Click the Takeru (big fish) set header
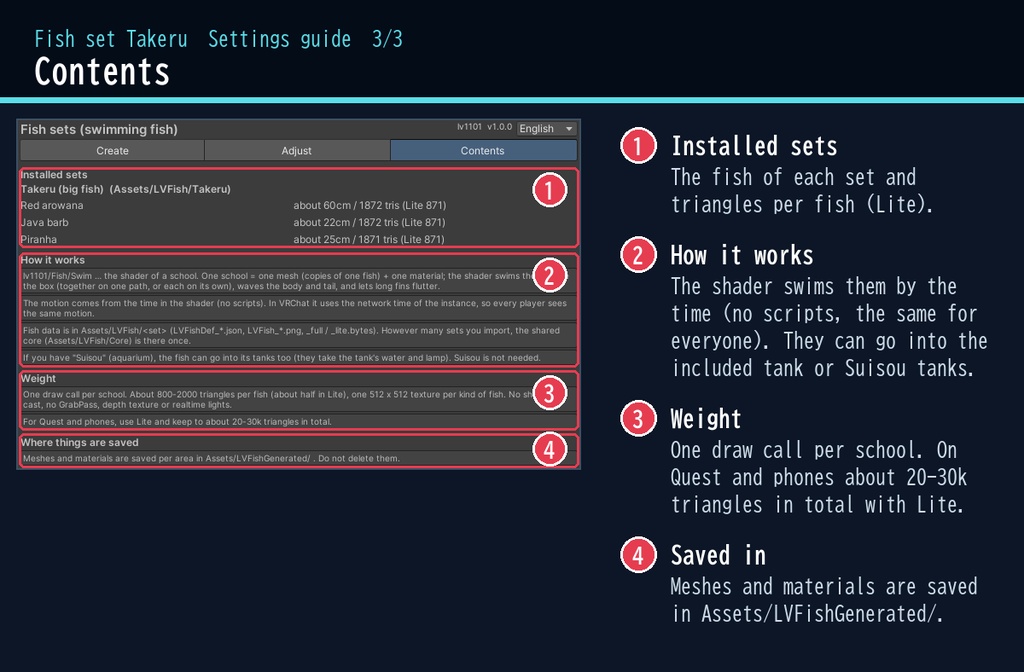 point(125,189)
